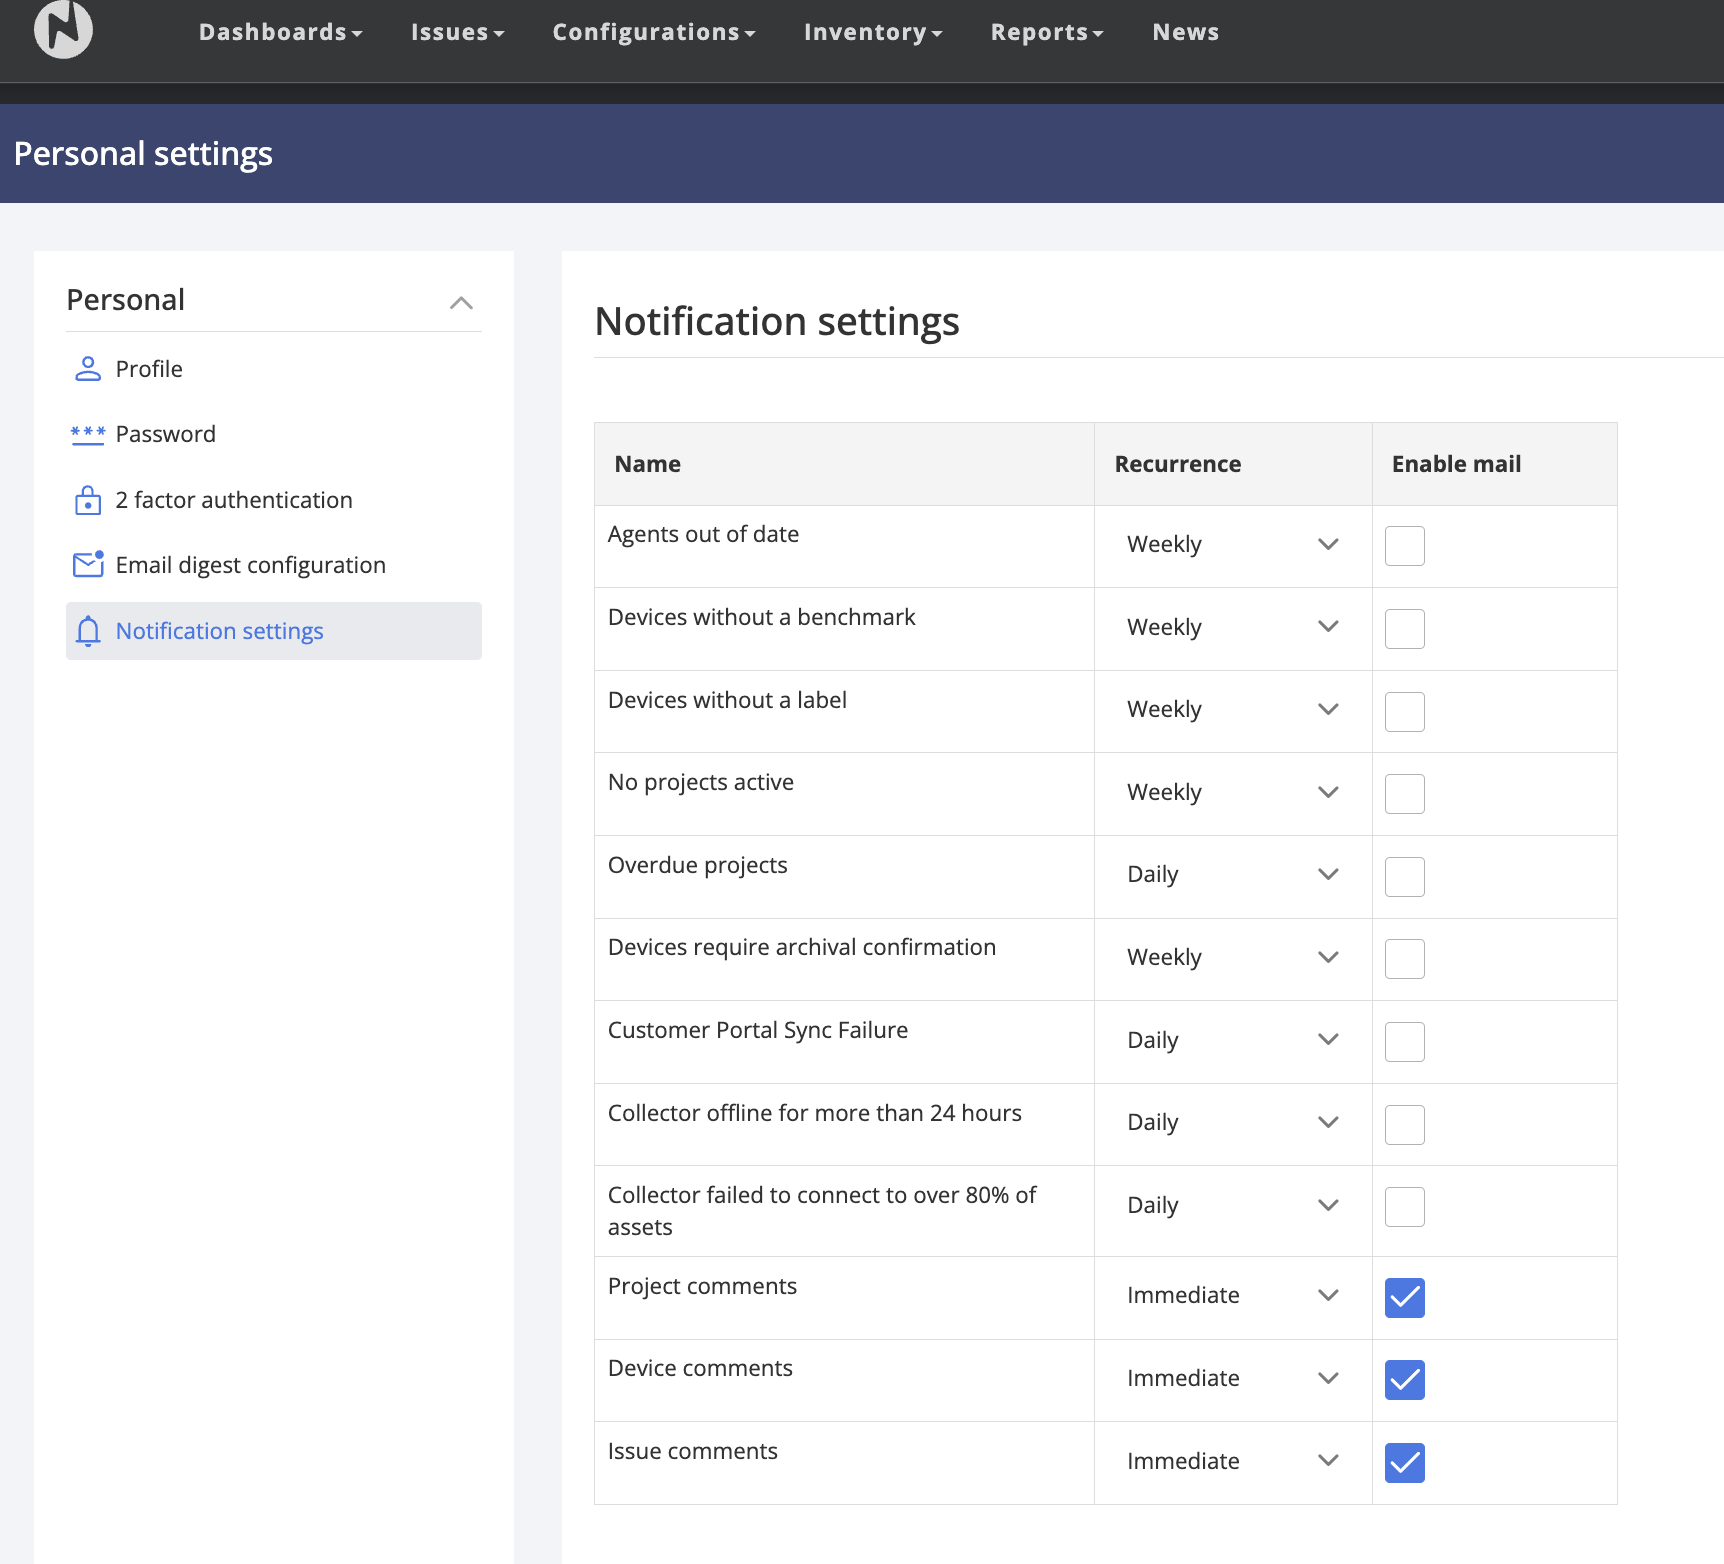Tick the Overdue projects mail checkbox
The height and width of the screenshot is (1564, 1724).
[1404, 877]
